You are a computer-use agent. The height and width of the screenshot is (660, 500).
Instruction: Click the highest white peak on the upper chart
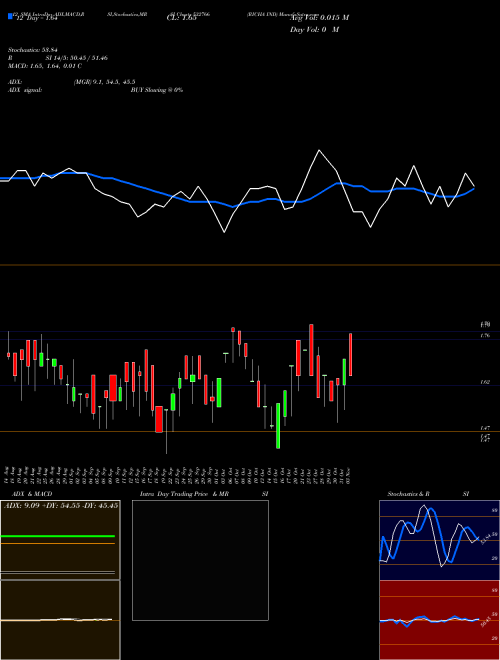[x=319, y=150]
